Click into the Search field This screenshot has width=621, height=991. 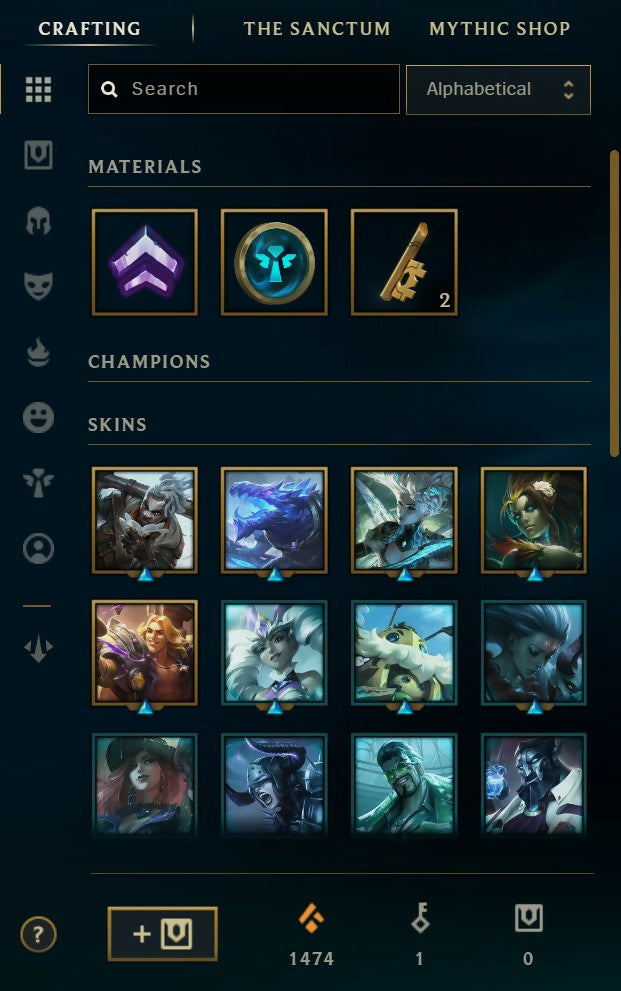click(x=244, y=89)
